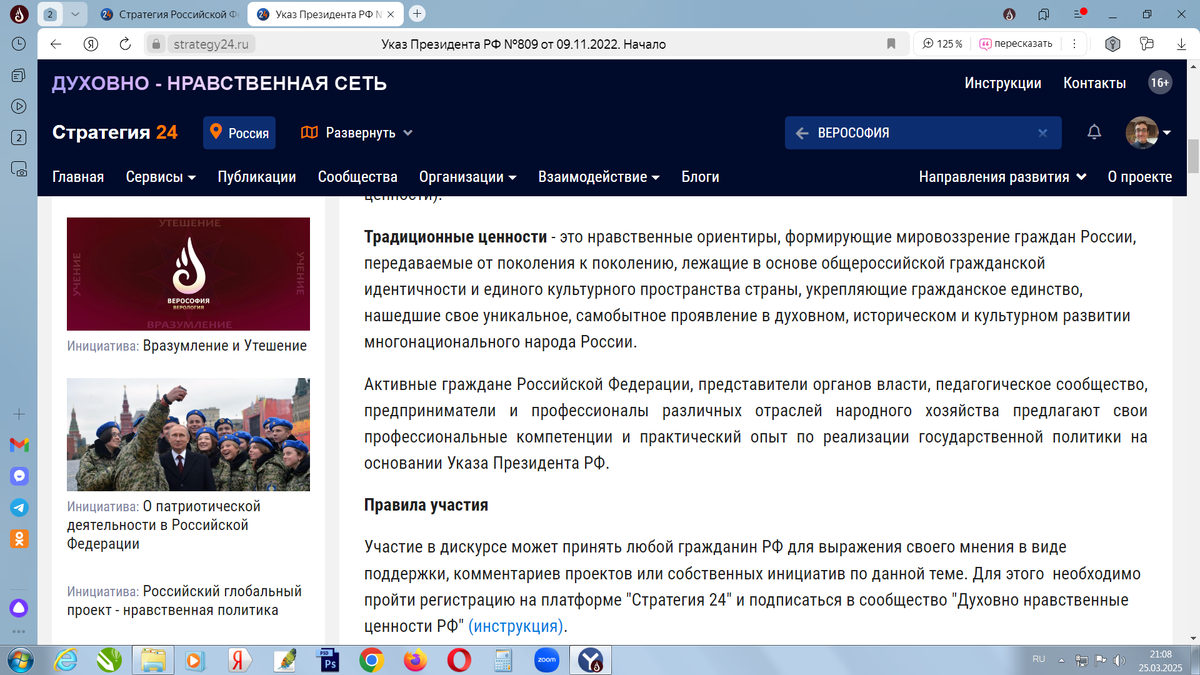
Task: Open browser downloads arrow icon
Action: pyautogui.click(x=1180, y=44)
